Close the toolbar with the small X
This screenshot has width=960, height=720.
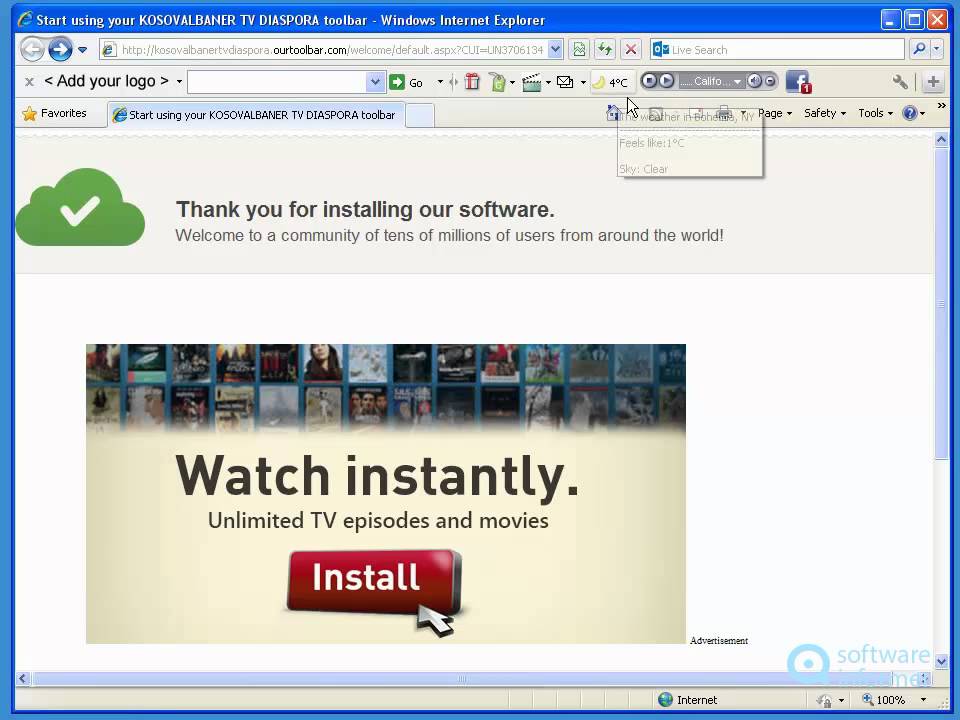click(29, 81)
